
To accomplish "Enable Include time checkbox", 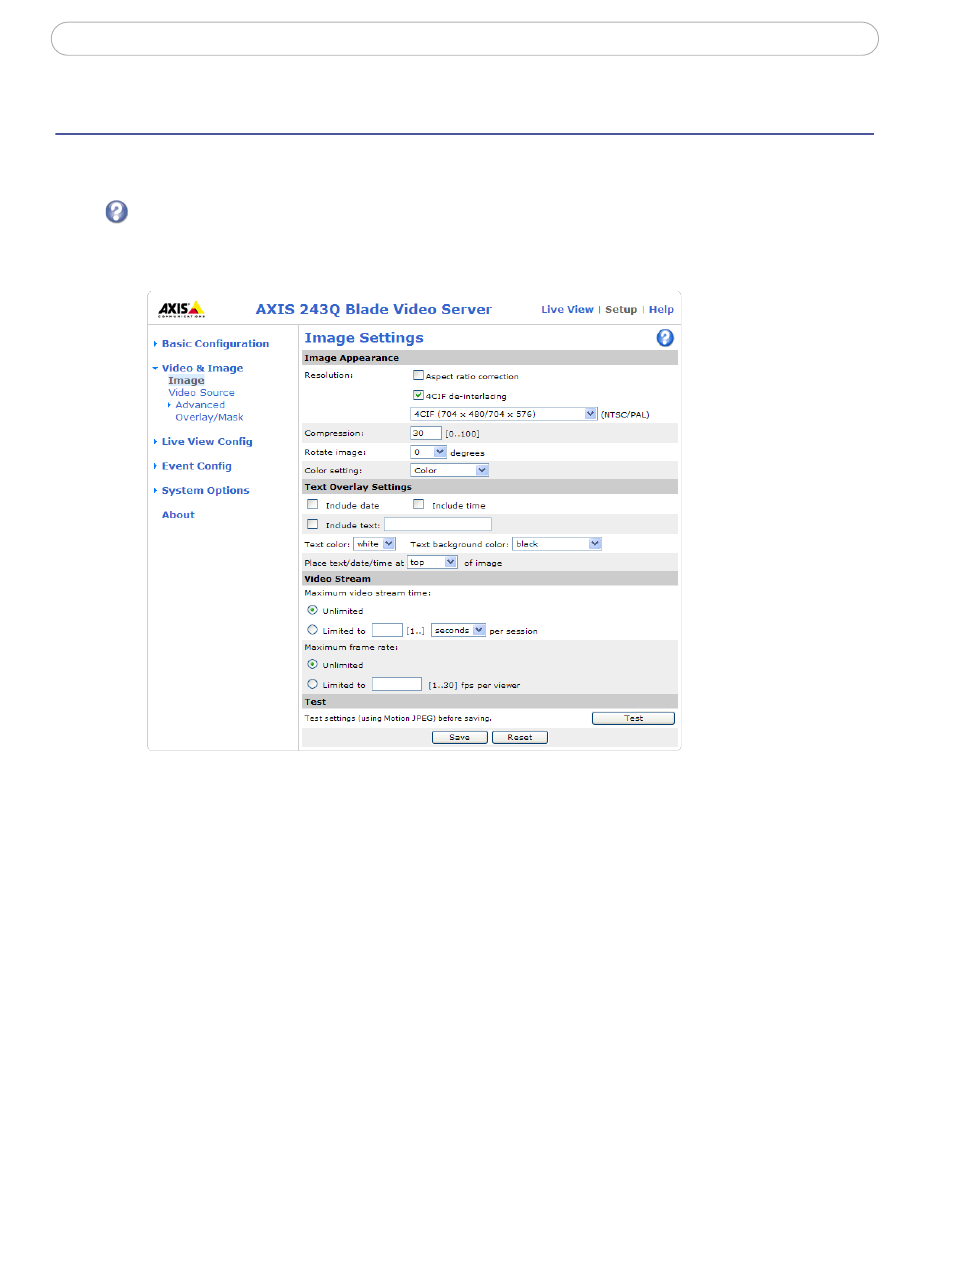I will (x=419, y=504).
